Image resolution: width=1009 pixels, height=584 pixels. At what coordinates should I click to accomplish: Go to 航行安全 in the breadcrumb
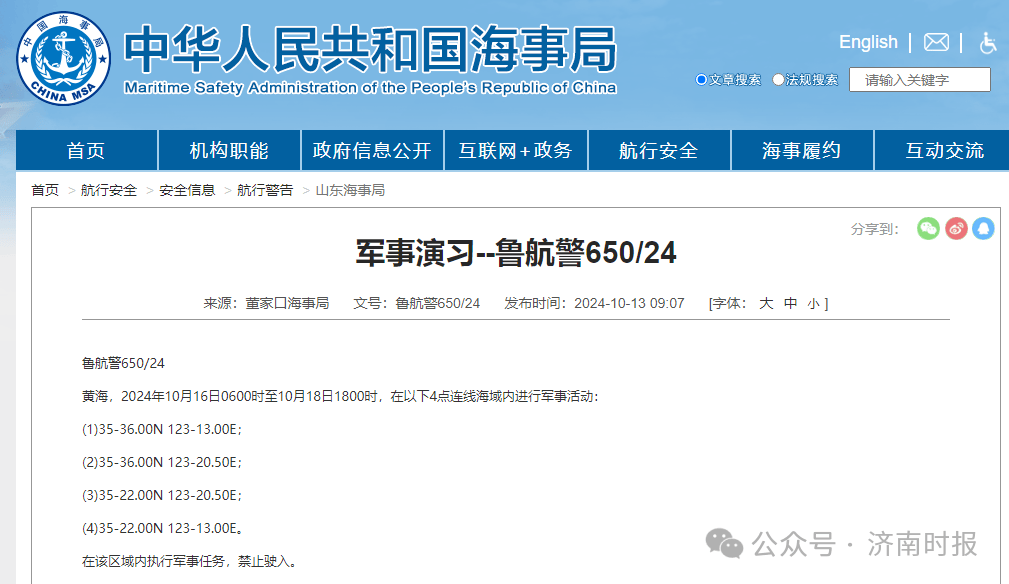point(109,190)
